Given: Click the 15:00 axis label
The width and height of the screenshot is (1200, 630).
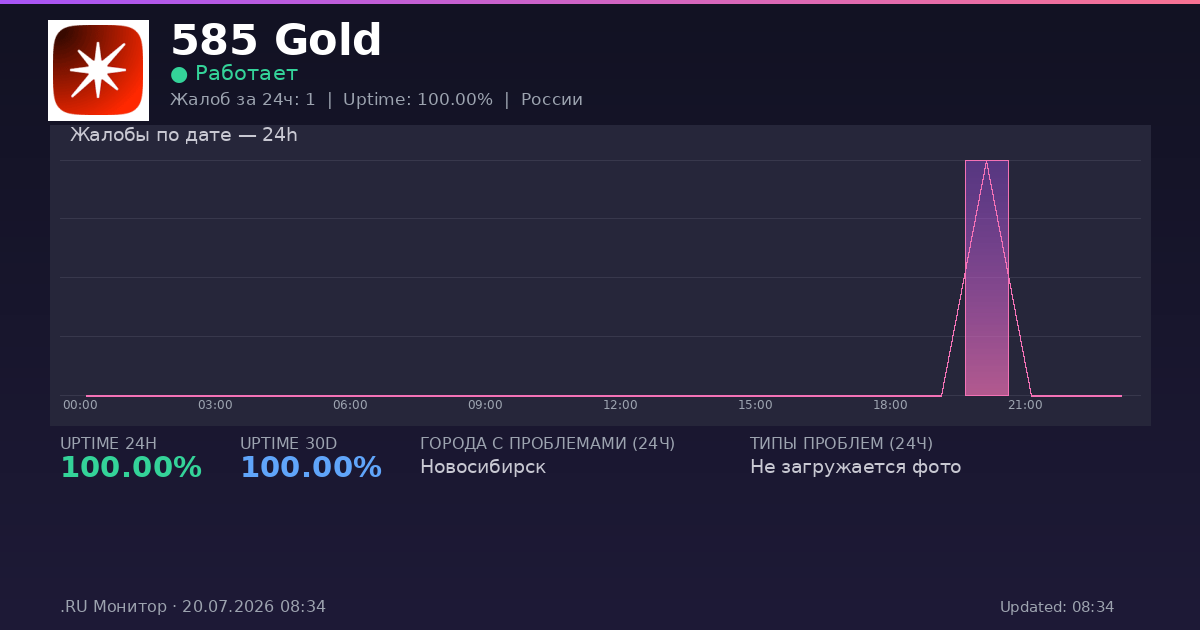Looking at the screenshot, I should [x=755, y=405].
